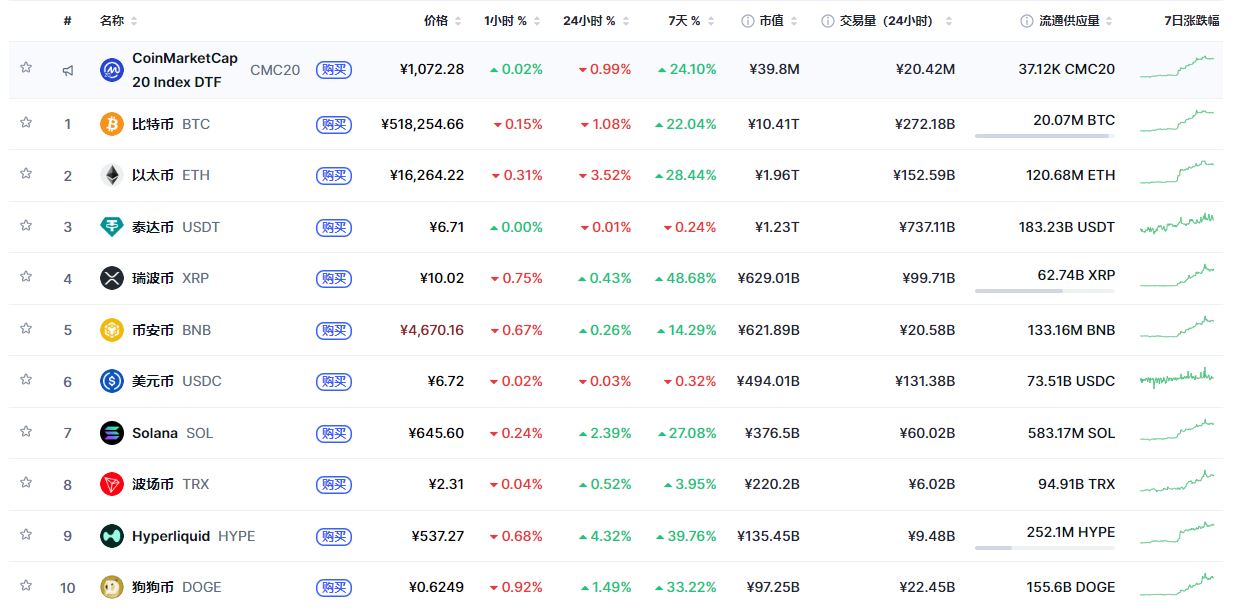Click the CMC20 Index DTF logo
Viewport: 1233px width, 610px height.
point(112,70)
